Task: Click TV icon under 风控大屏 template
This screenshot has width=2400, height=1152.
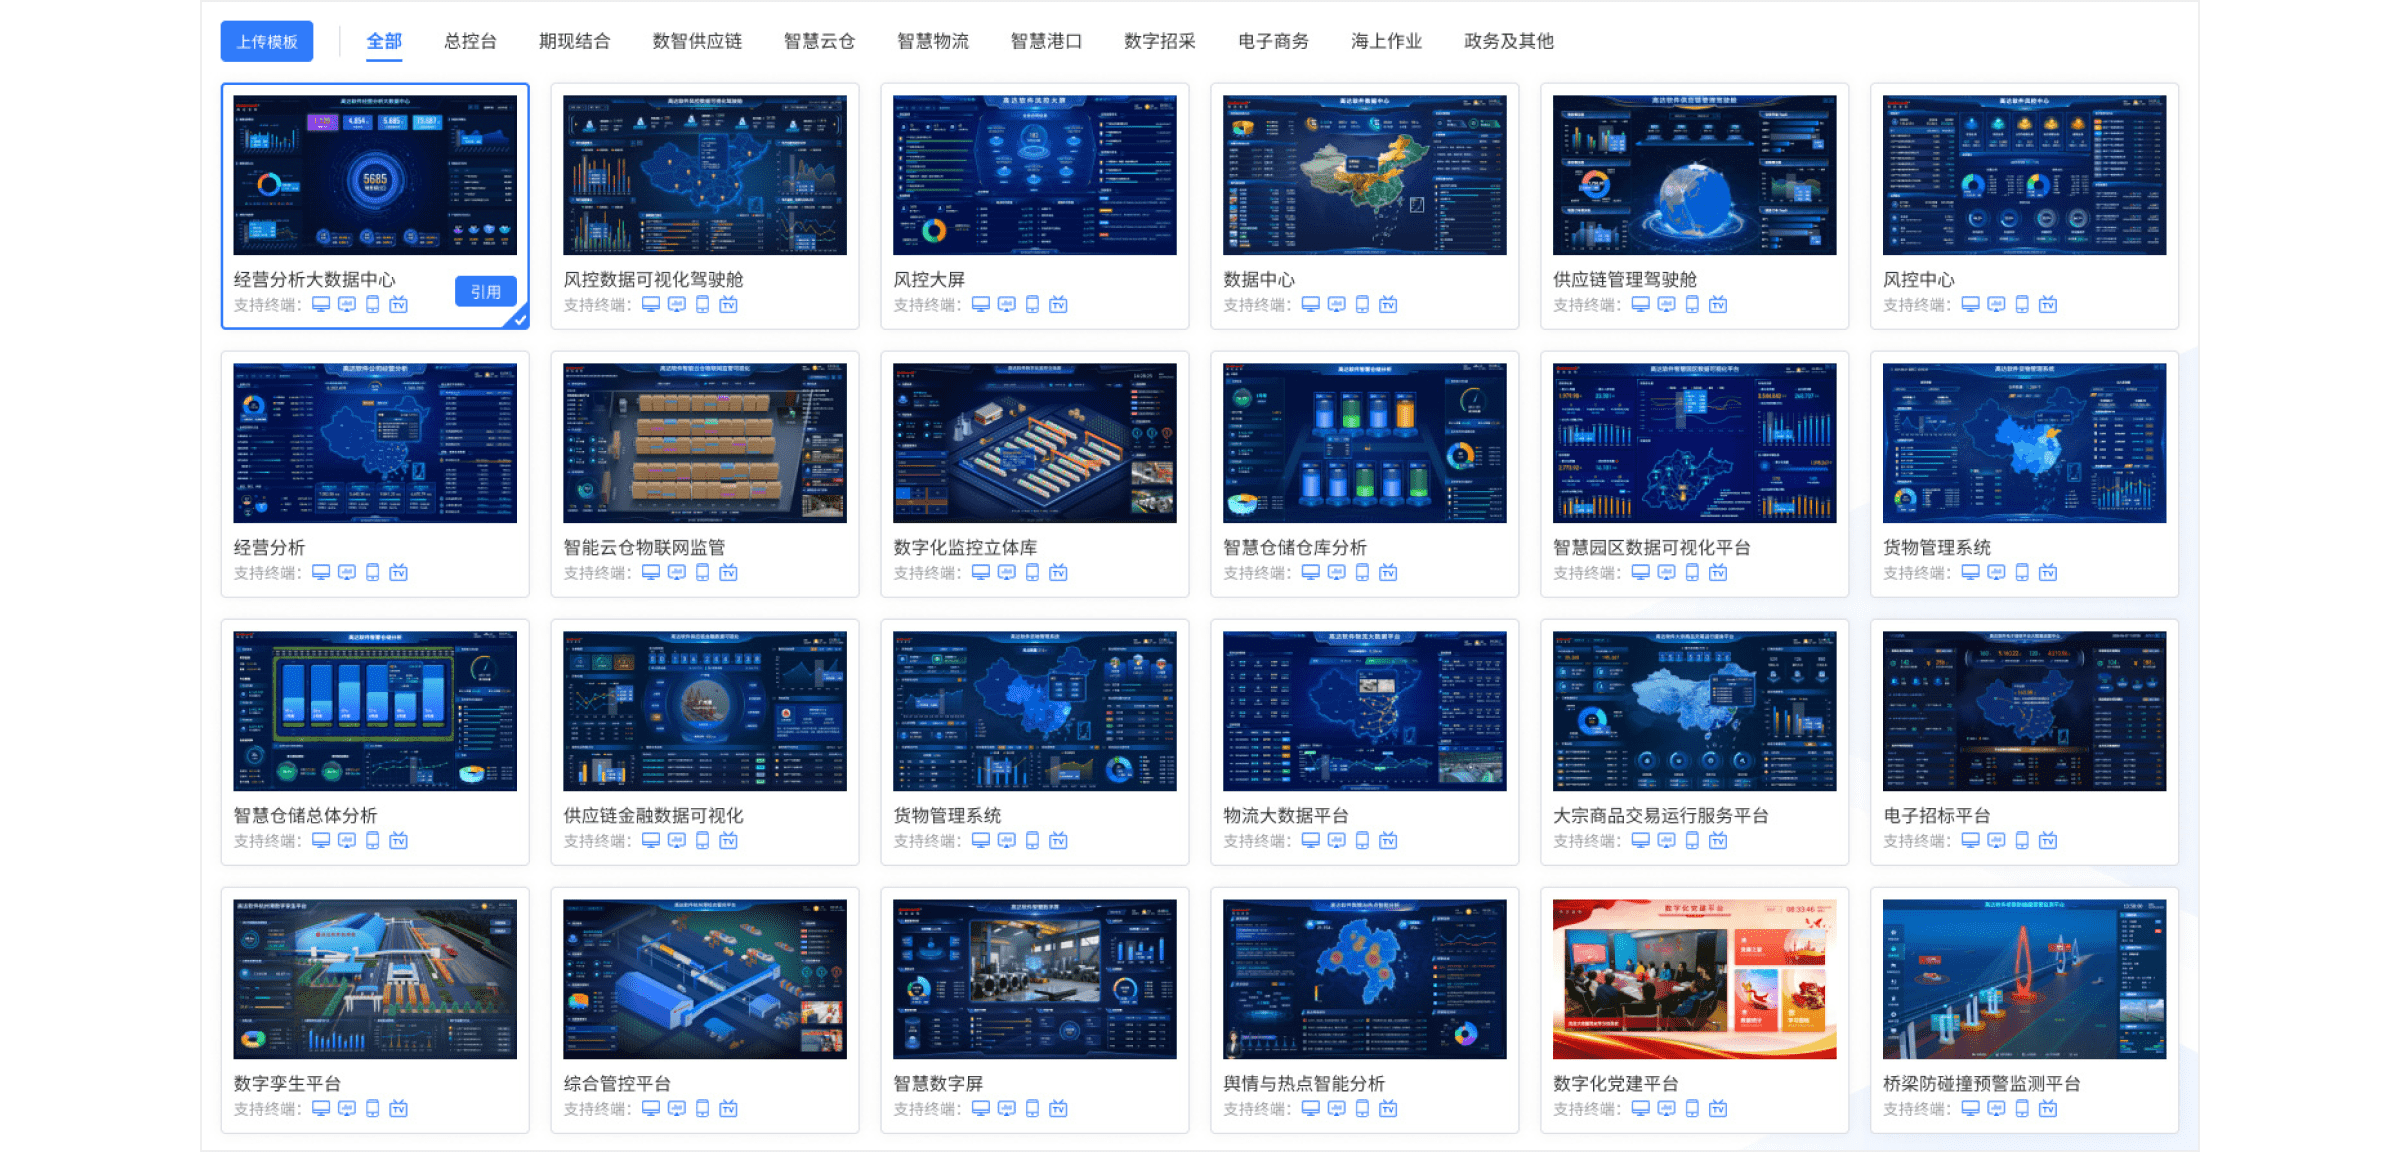Action: [x=1058, y=305]
